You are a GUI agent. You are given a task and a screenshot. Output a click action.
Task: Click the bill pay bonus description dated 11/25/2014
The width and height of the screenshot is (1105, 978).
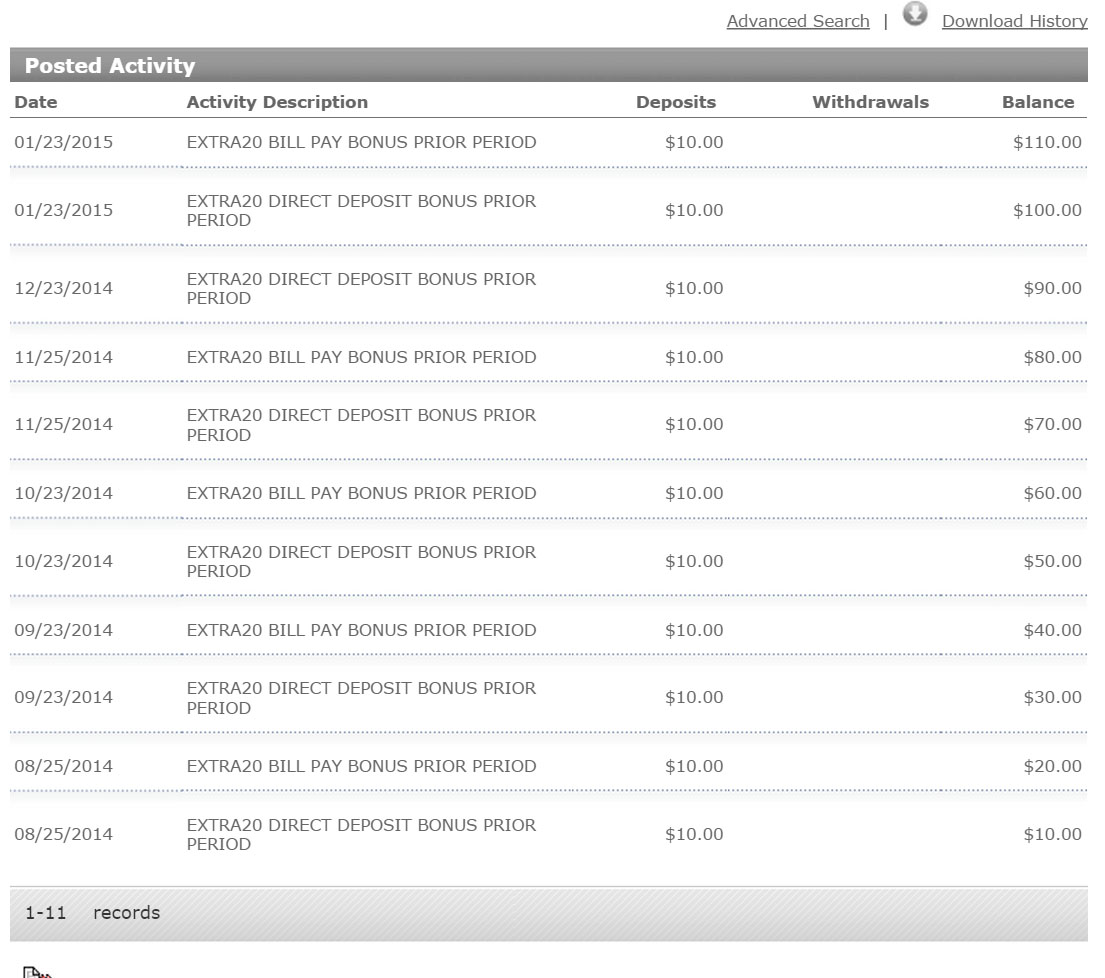click(362, 357)
